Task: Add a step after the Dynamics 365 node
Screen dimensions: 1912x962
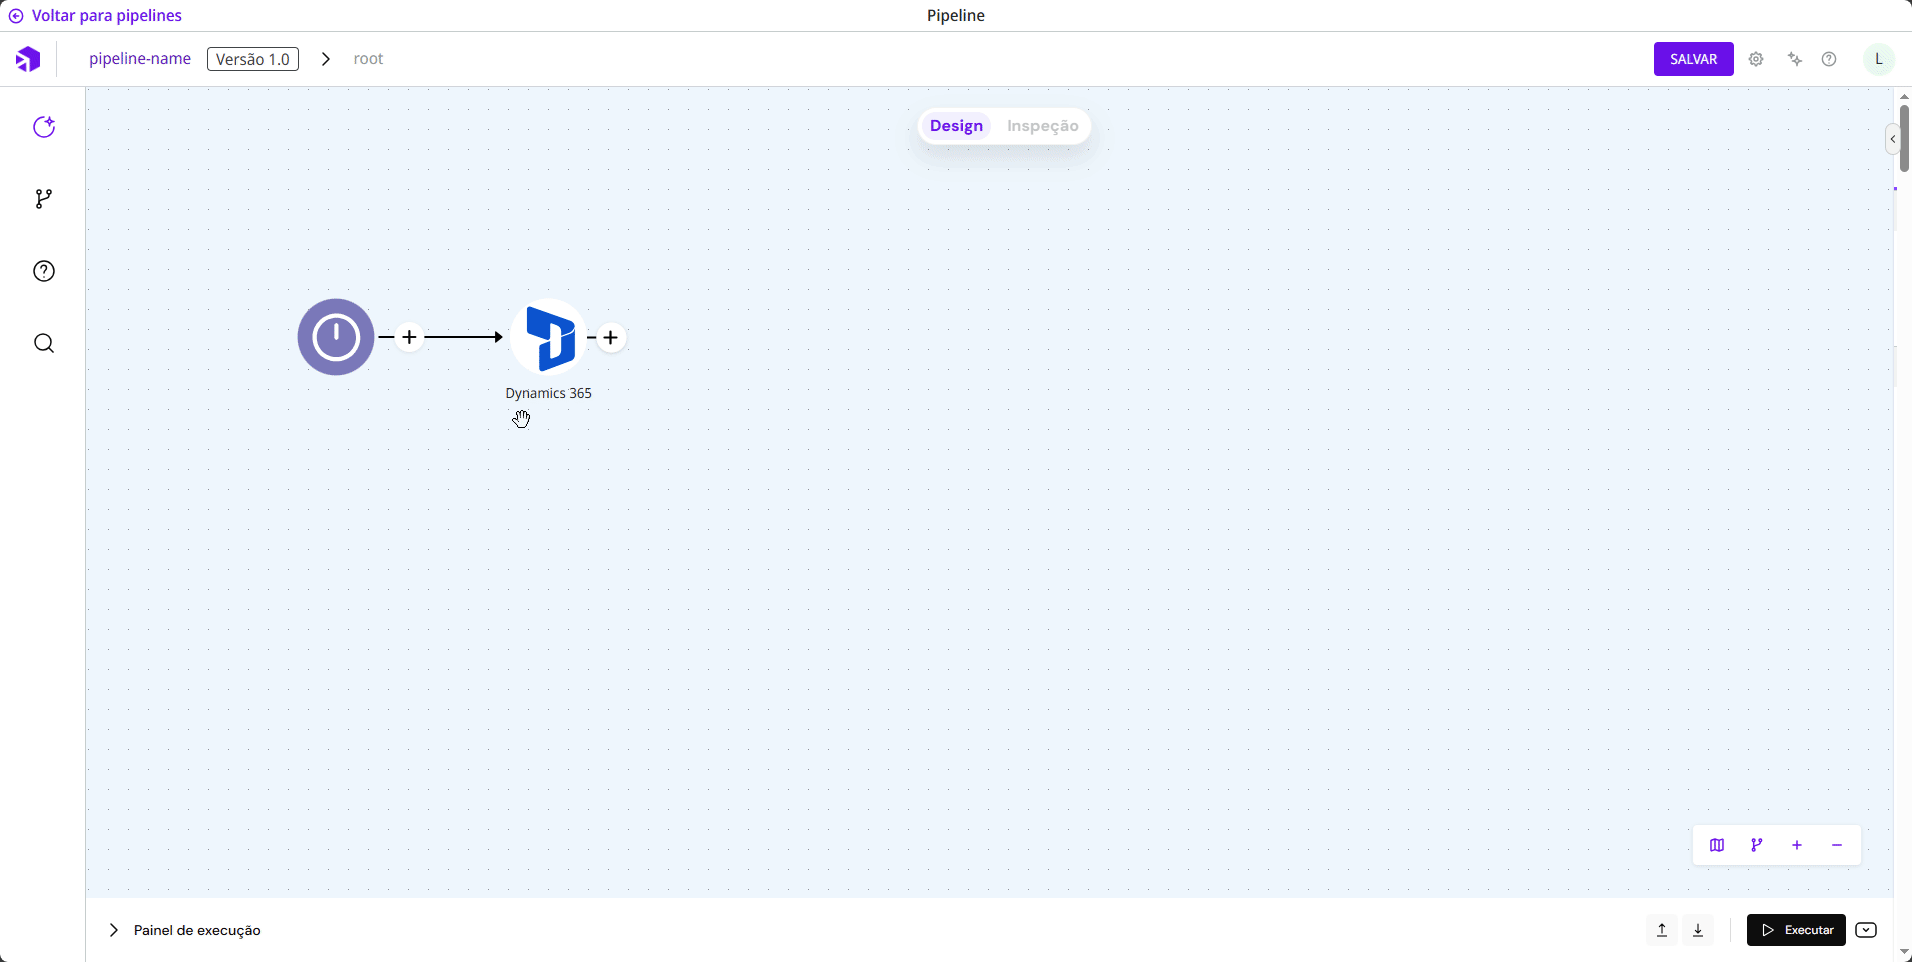Action: [x=611, y=338]
